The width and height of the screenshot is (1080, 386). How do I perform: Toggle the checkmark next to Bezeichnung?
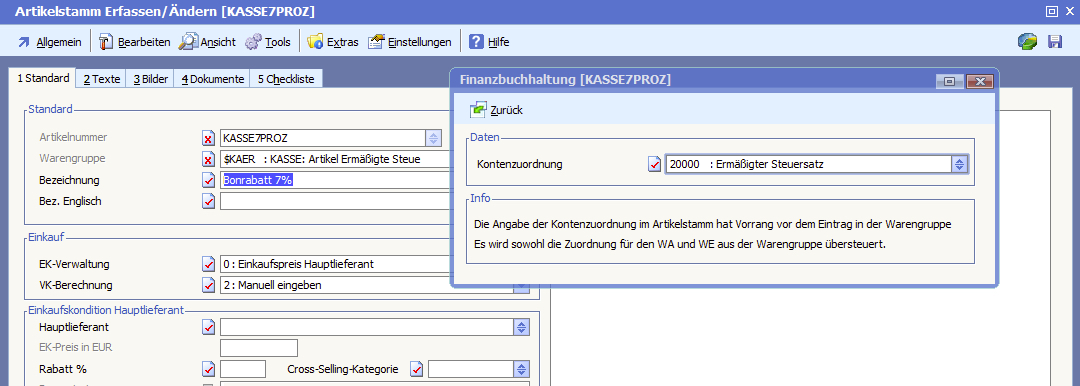click(209, 180)
